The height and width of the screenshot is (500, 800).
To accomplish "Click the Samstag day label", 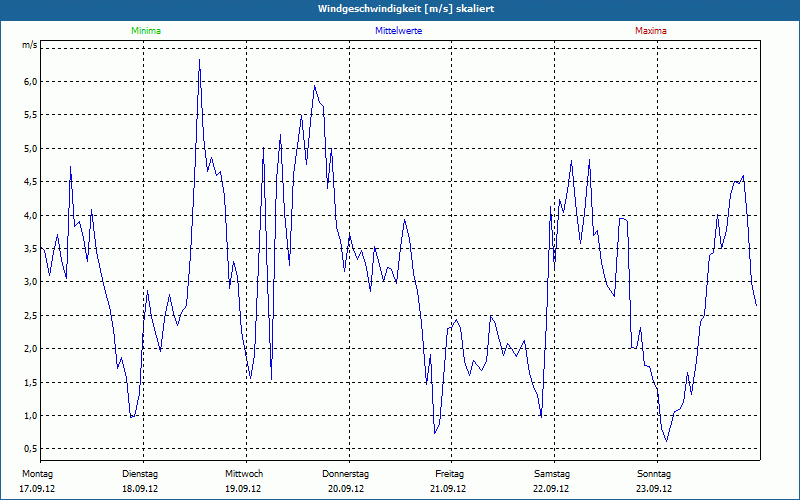I will point(552,474).
